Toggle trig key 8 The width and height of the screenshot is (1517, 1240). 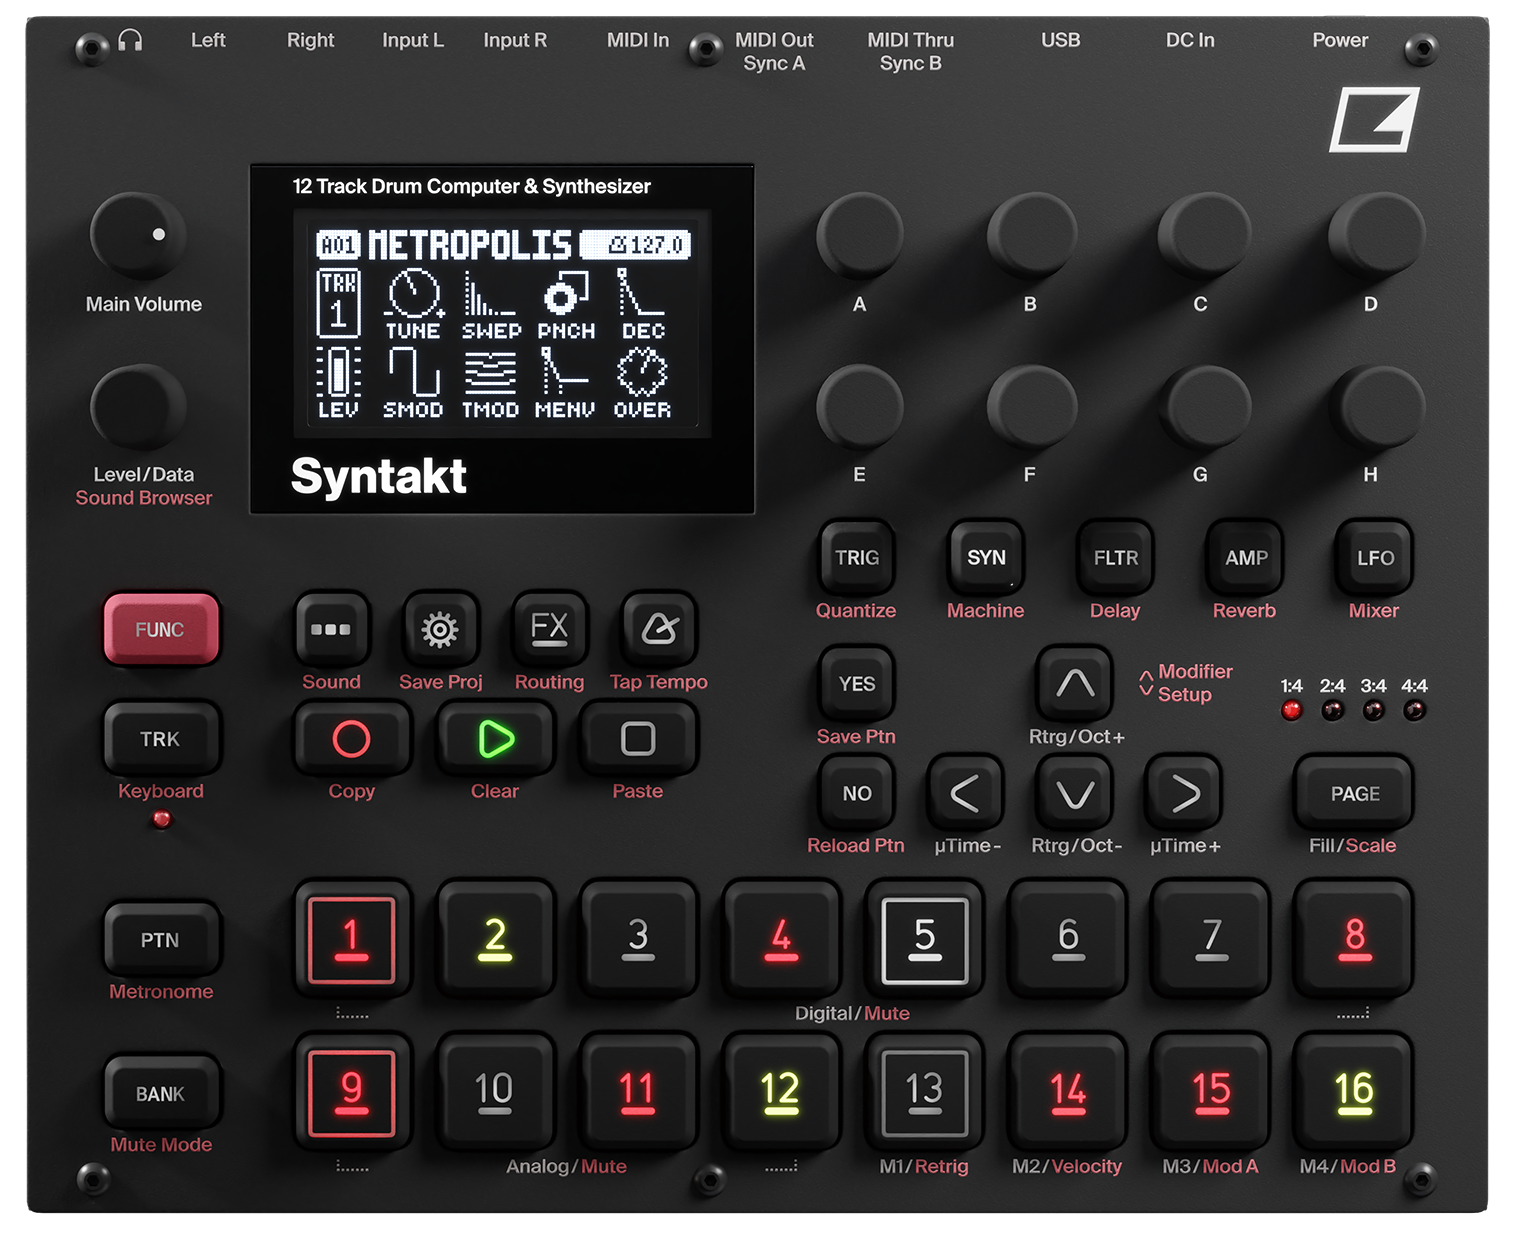pyautogui.click(x=1354, y=940)
